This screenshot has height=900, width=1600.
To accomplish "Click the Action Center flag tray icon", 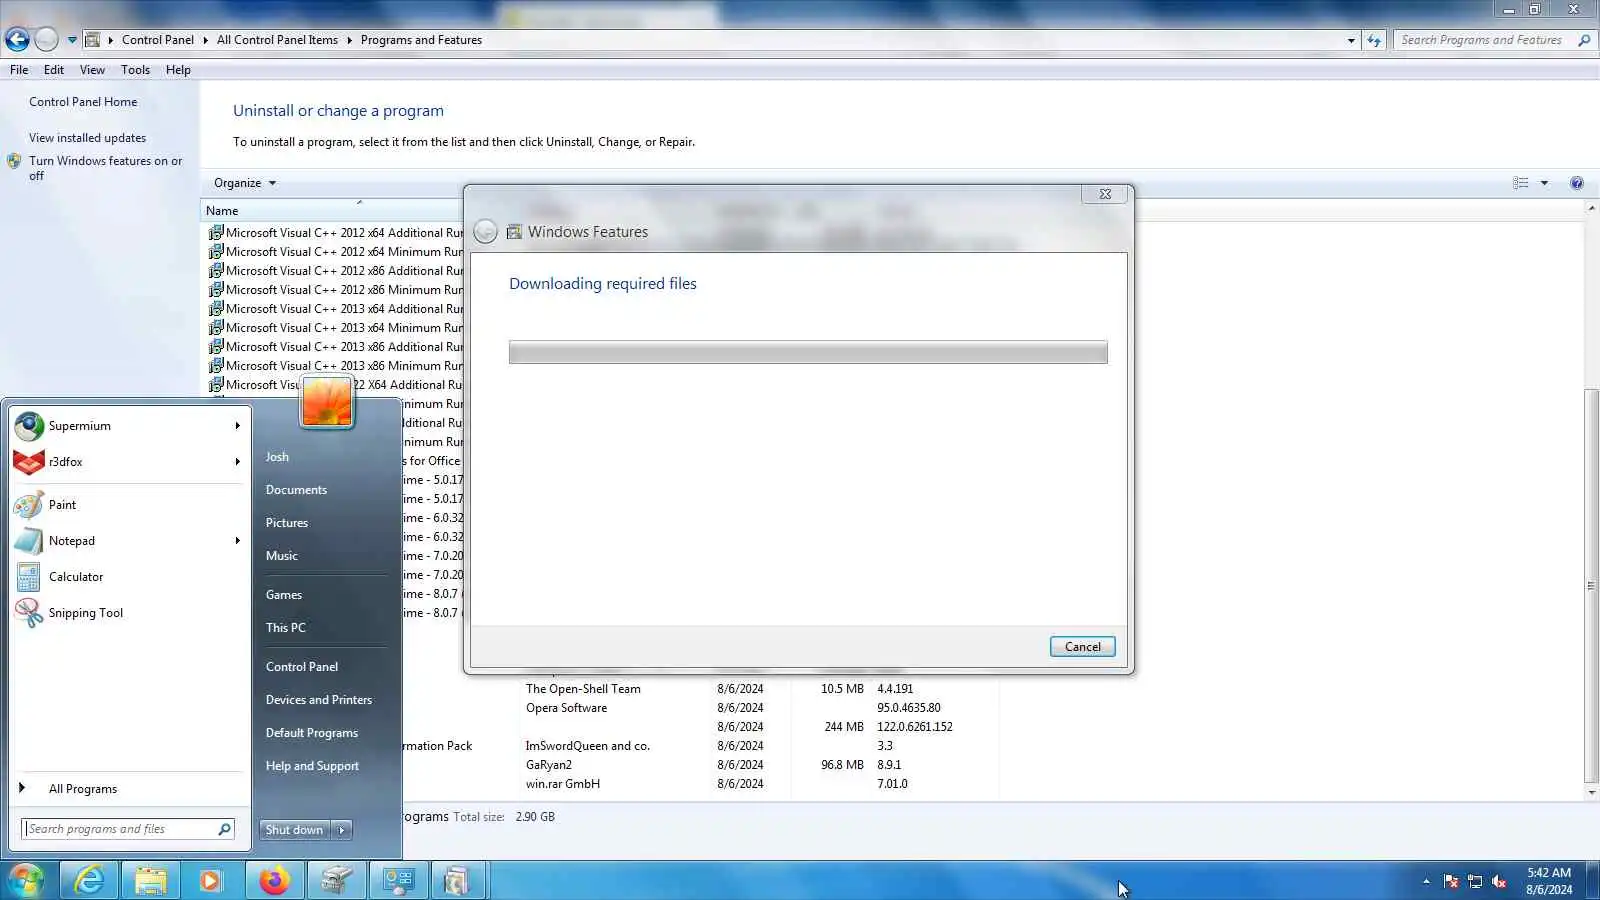I will [x=1451, y=881].
